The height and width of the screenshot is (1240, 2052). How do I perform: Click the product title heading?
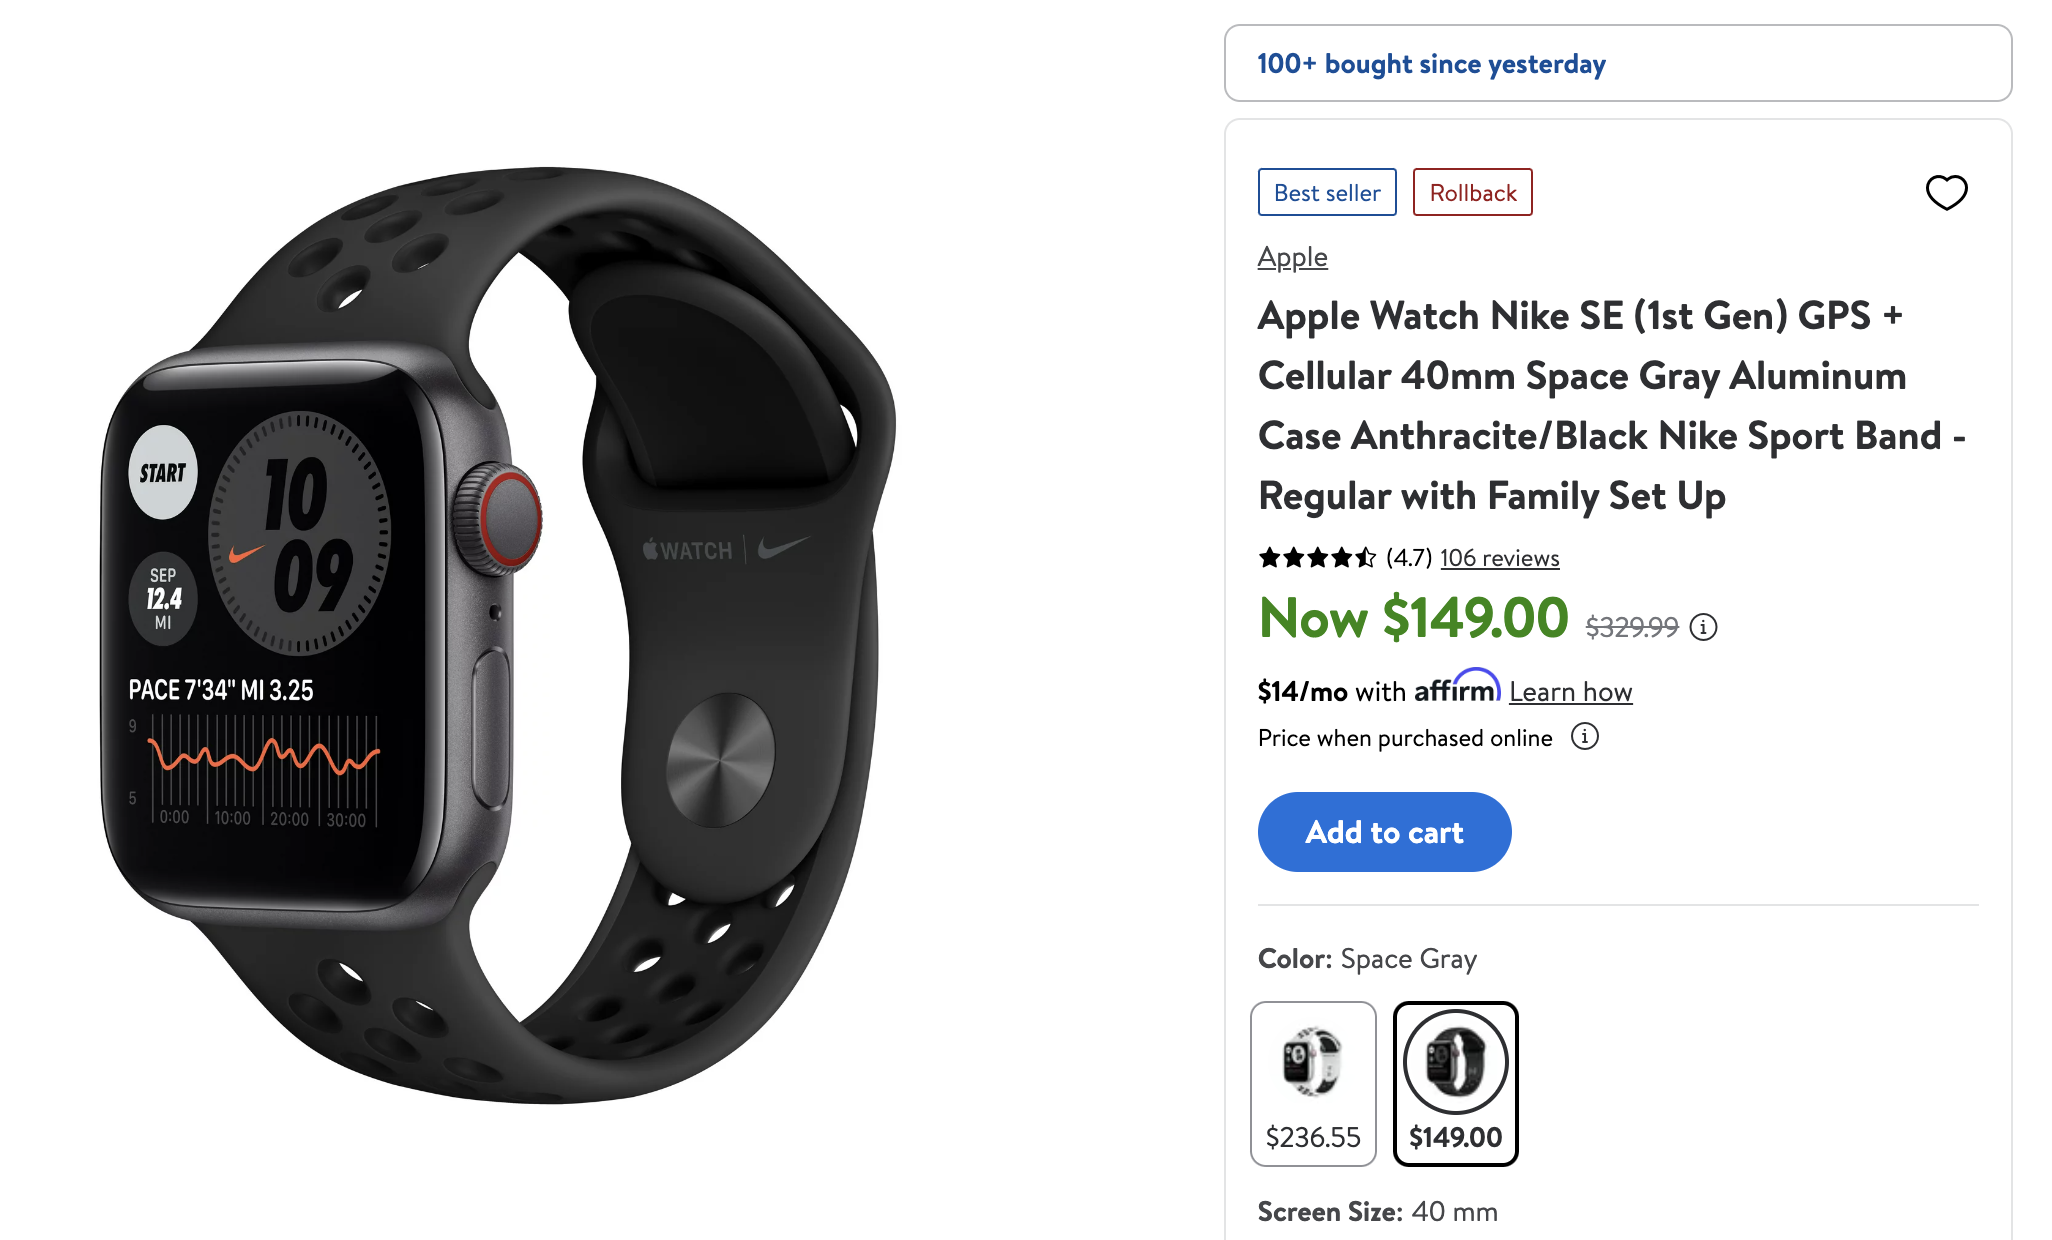tap(1612, 405)
